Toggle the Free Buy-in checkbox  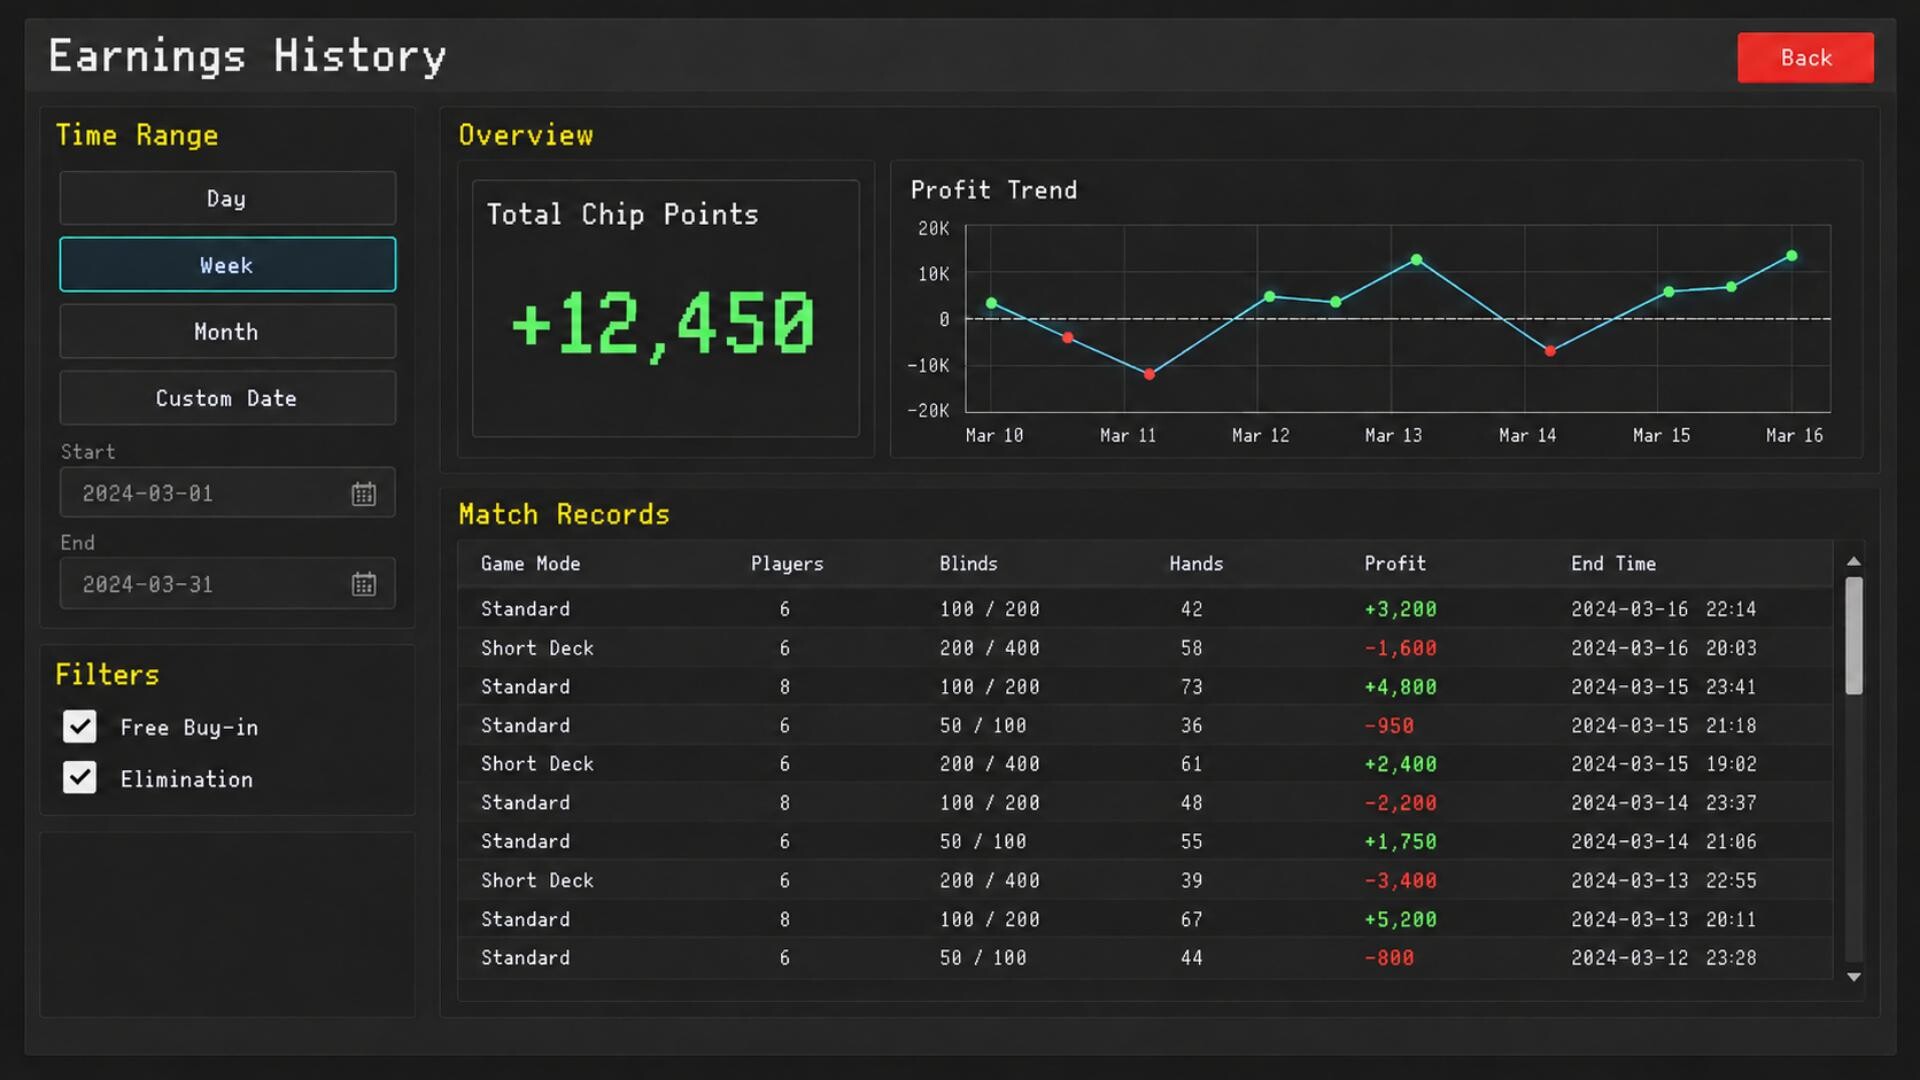[80, 727]
